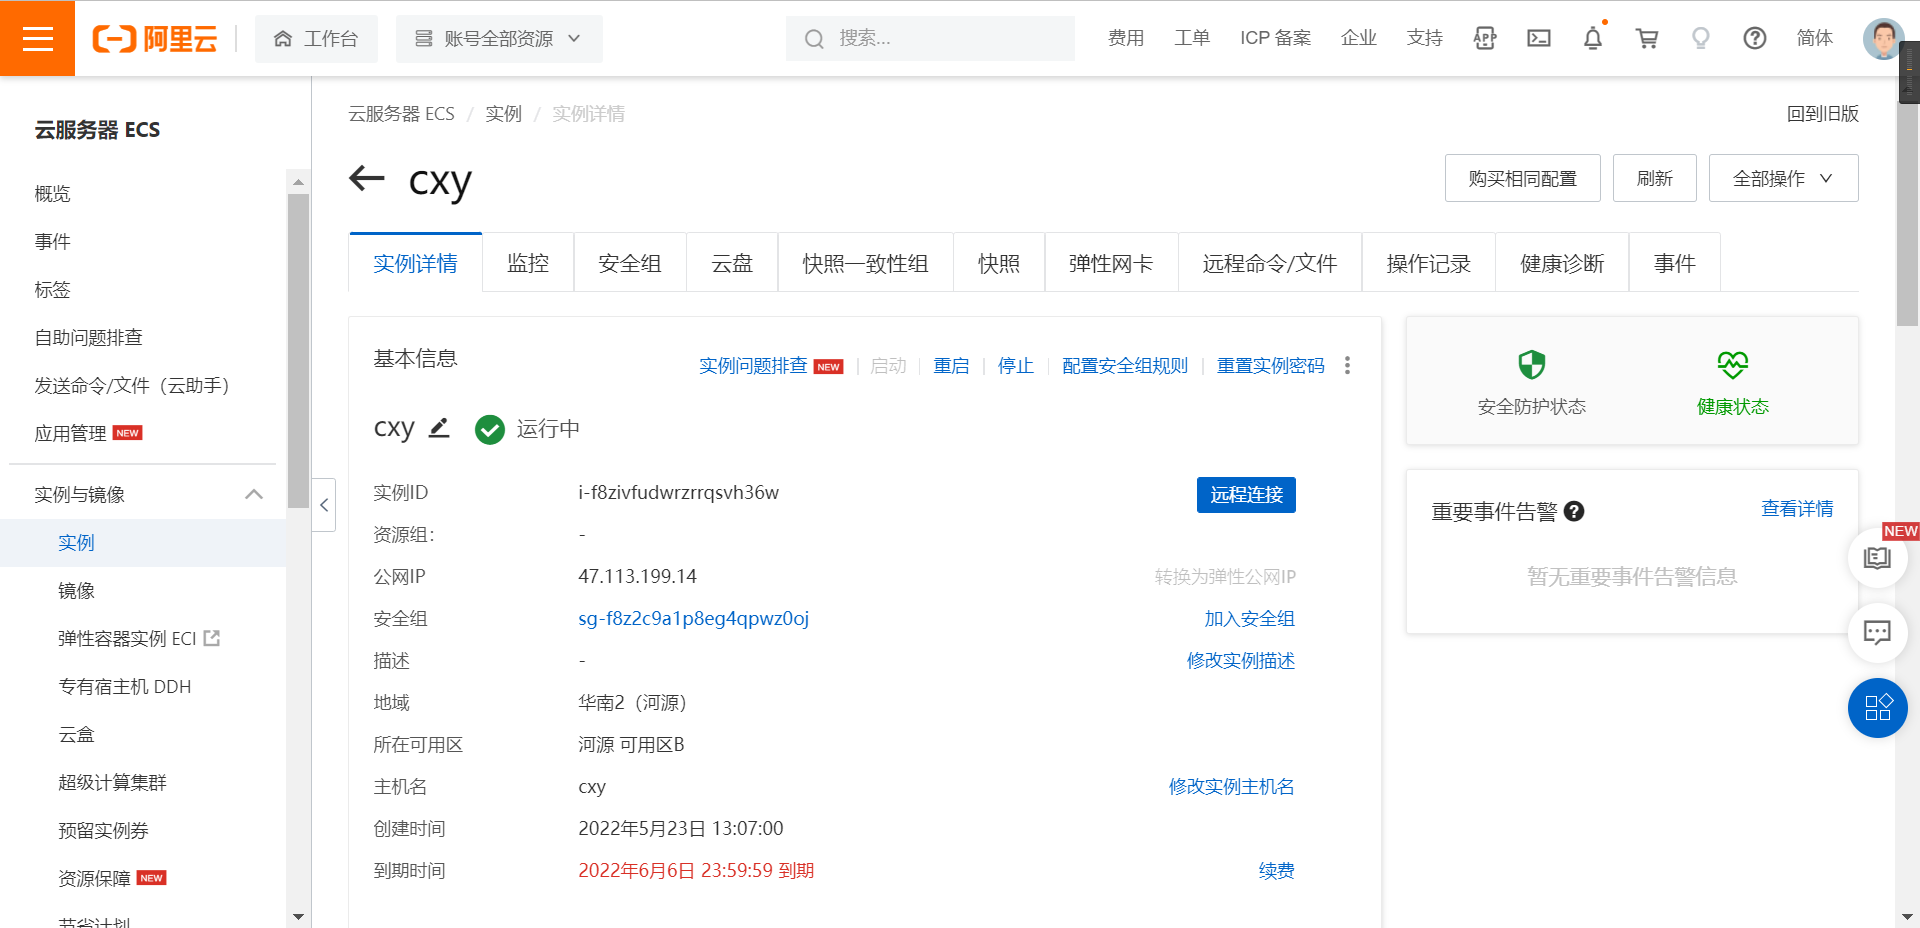Click the Alibaba Cloud logo
The image size is (1920, 928).
(155, 39)
